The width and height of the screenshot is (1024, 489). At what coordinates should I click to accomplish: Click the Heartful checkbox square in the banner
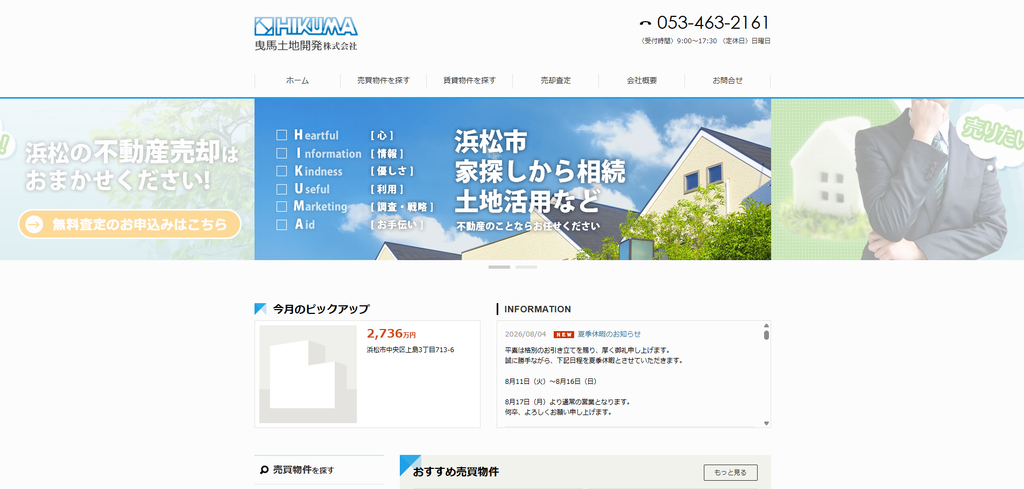tap(281, 135)
